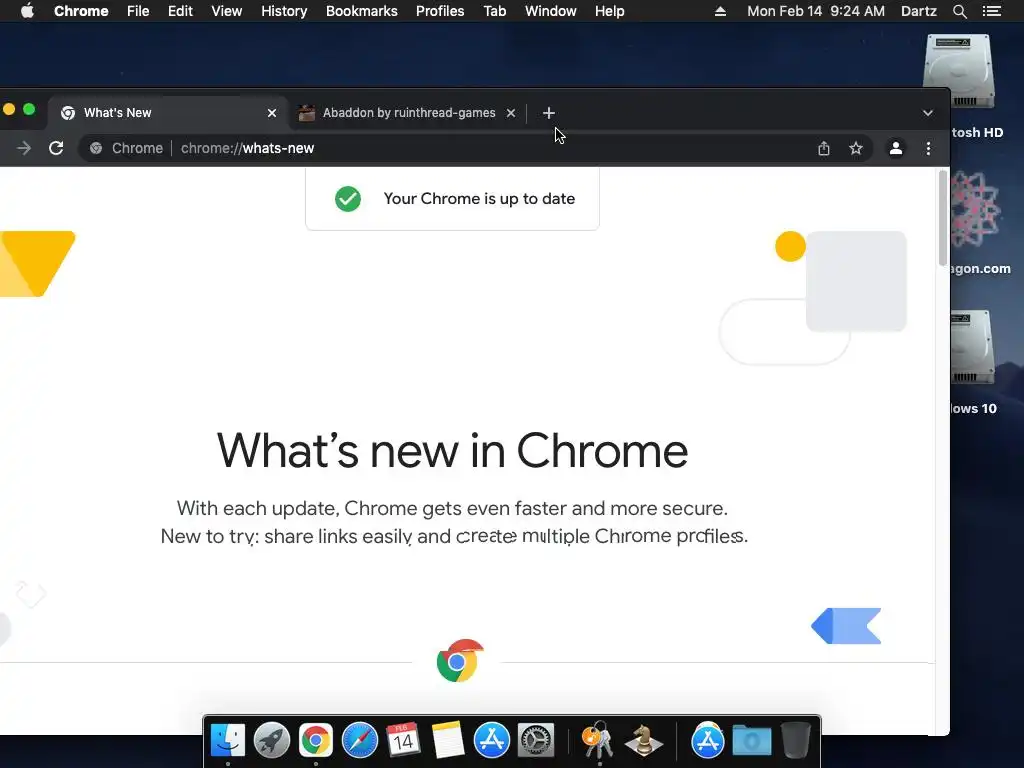1024x768 pixels.
Task: Open Finder from the Dock
Action: (227, 740)
